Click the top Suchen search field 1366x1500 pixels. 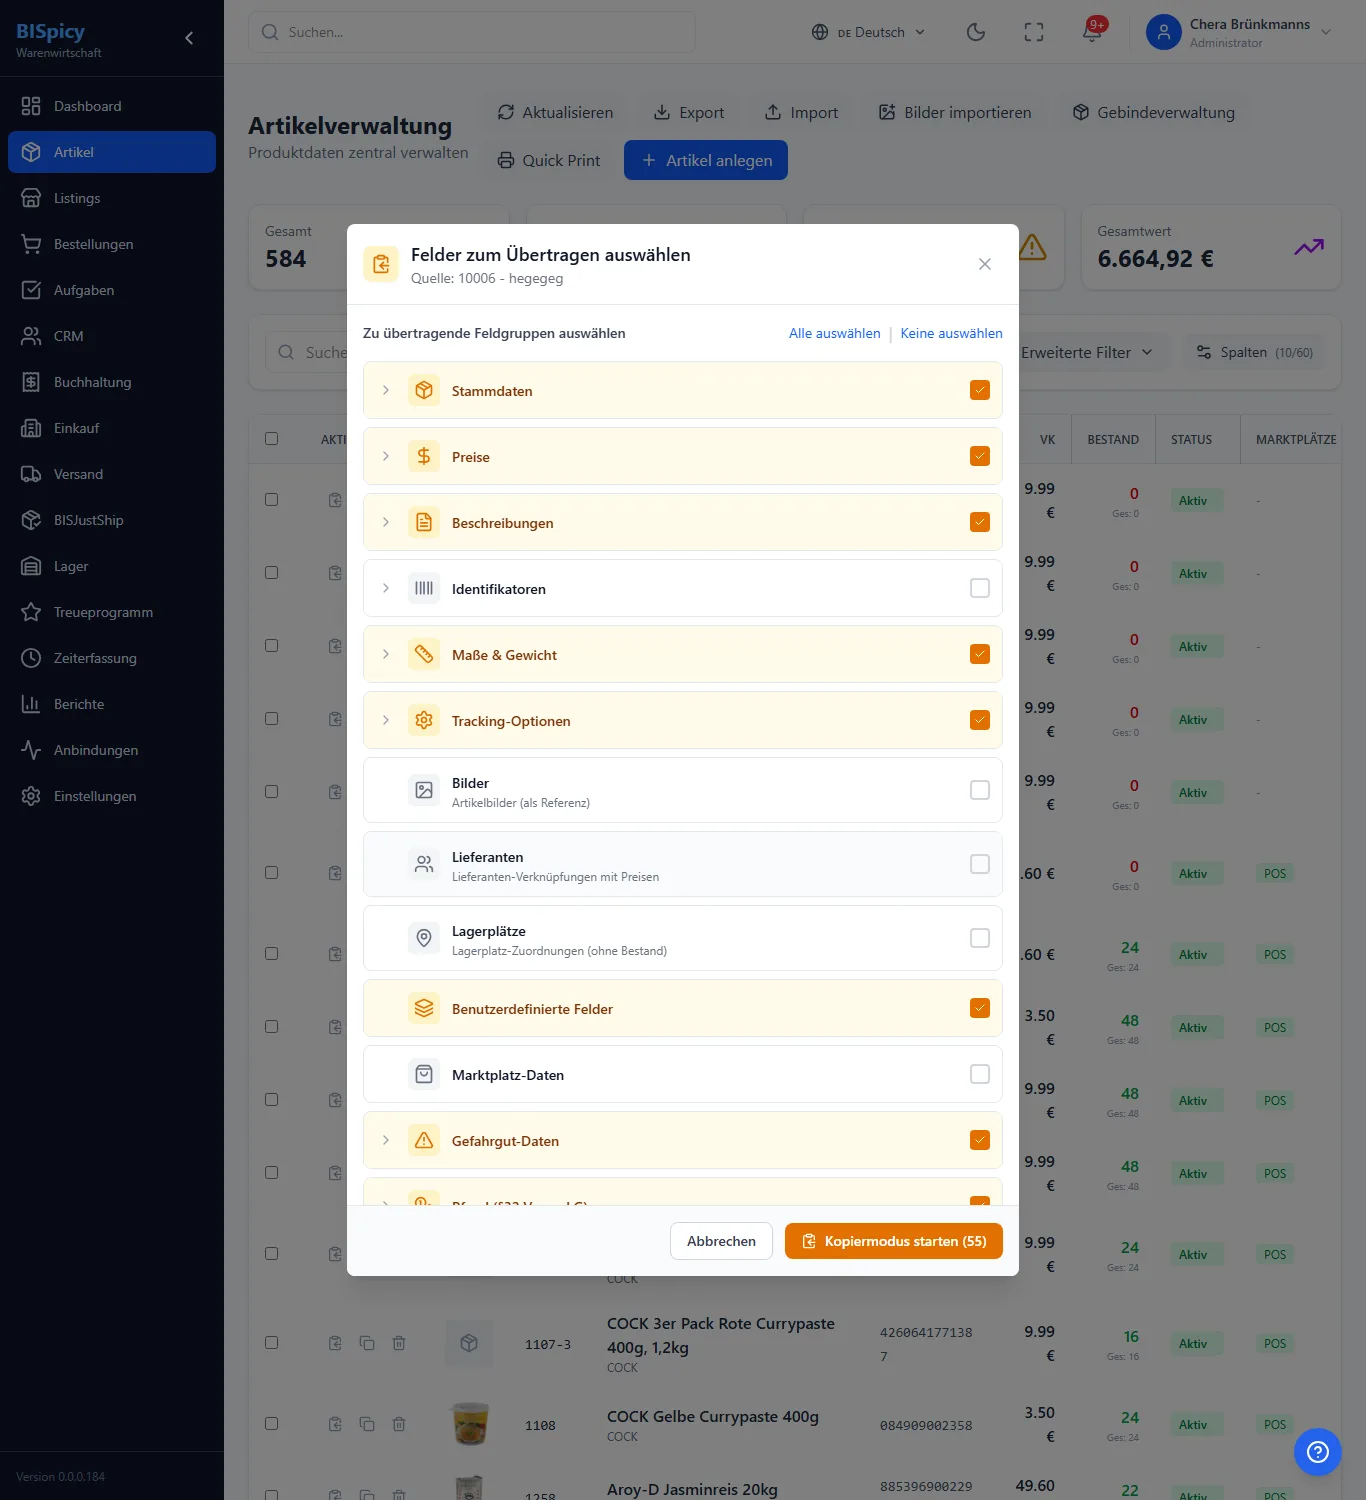pyautogui.click(x=472, y=32)
